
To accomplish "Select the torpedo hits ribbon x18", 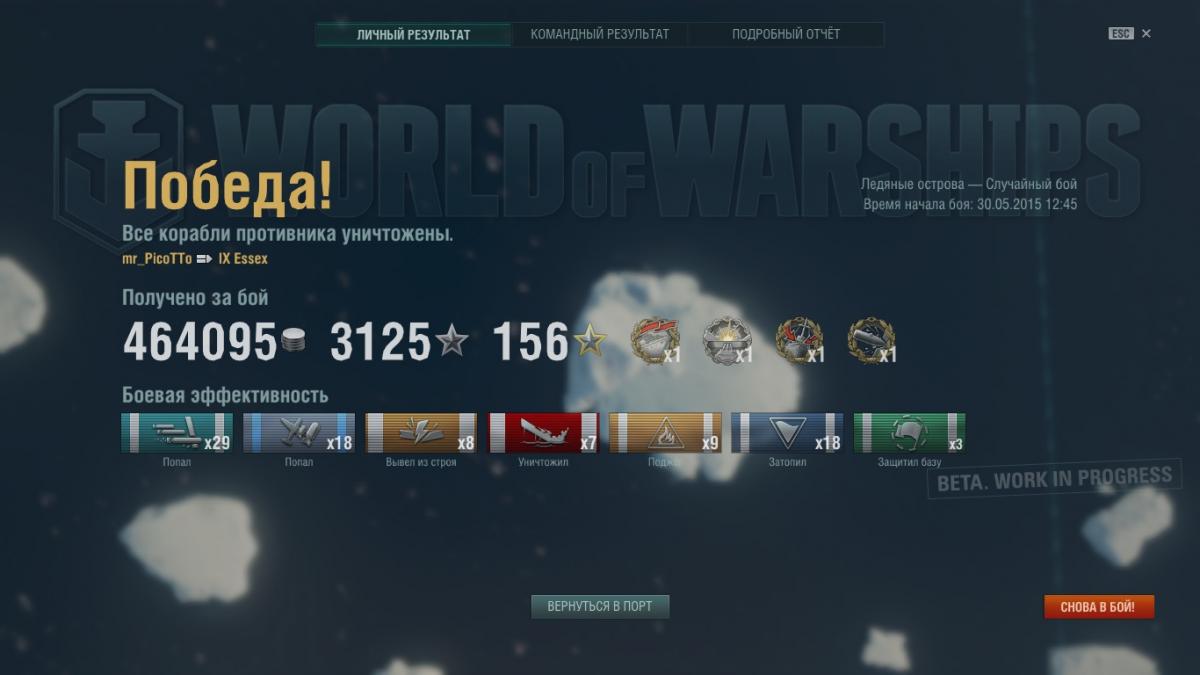I will 299,433.
